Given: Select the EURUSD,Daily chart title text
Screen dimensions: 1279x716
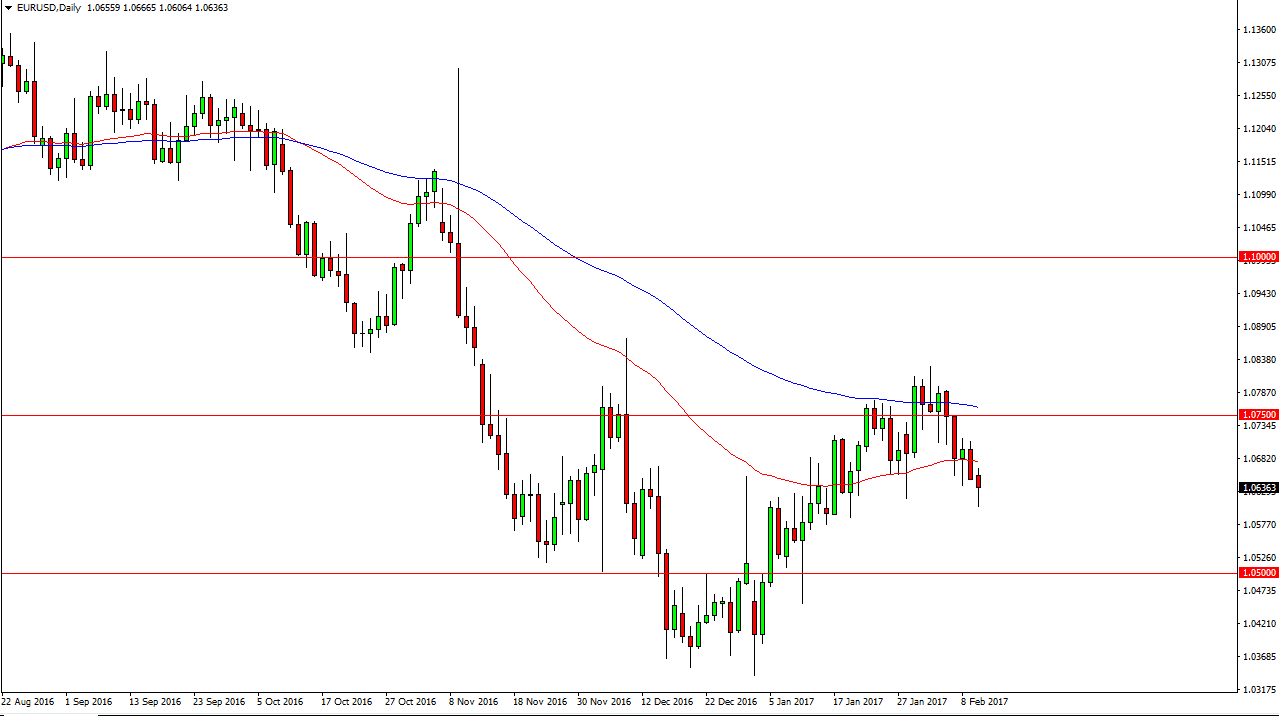Looking at the screenshot, I should [x=48, y=8].
